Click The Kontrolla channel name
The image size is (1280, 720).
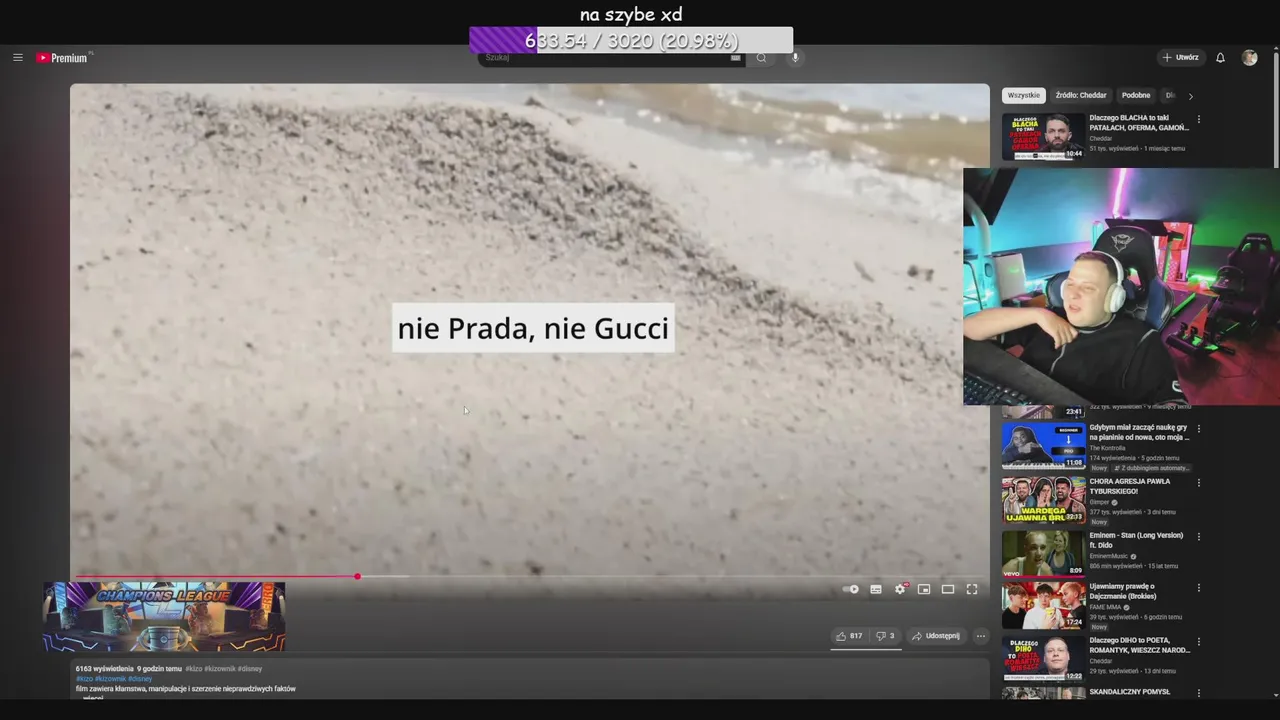(x=1106, y=448)
